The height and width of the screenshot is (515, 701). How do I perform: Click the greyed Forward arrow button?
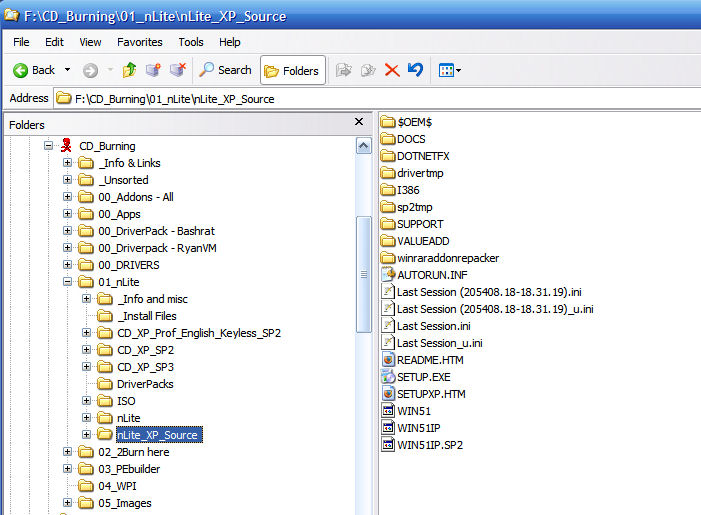pyautogui.click(x=90, y=70)
